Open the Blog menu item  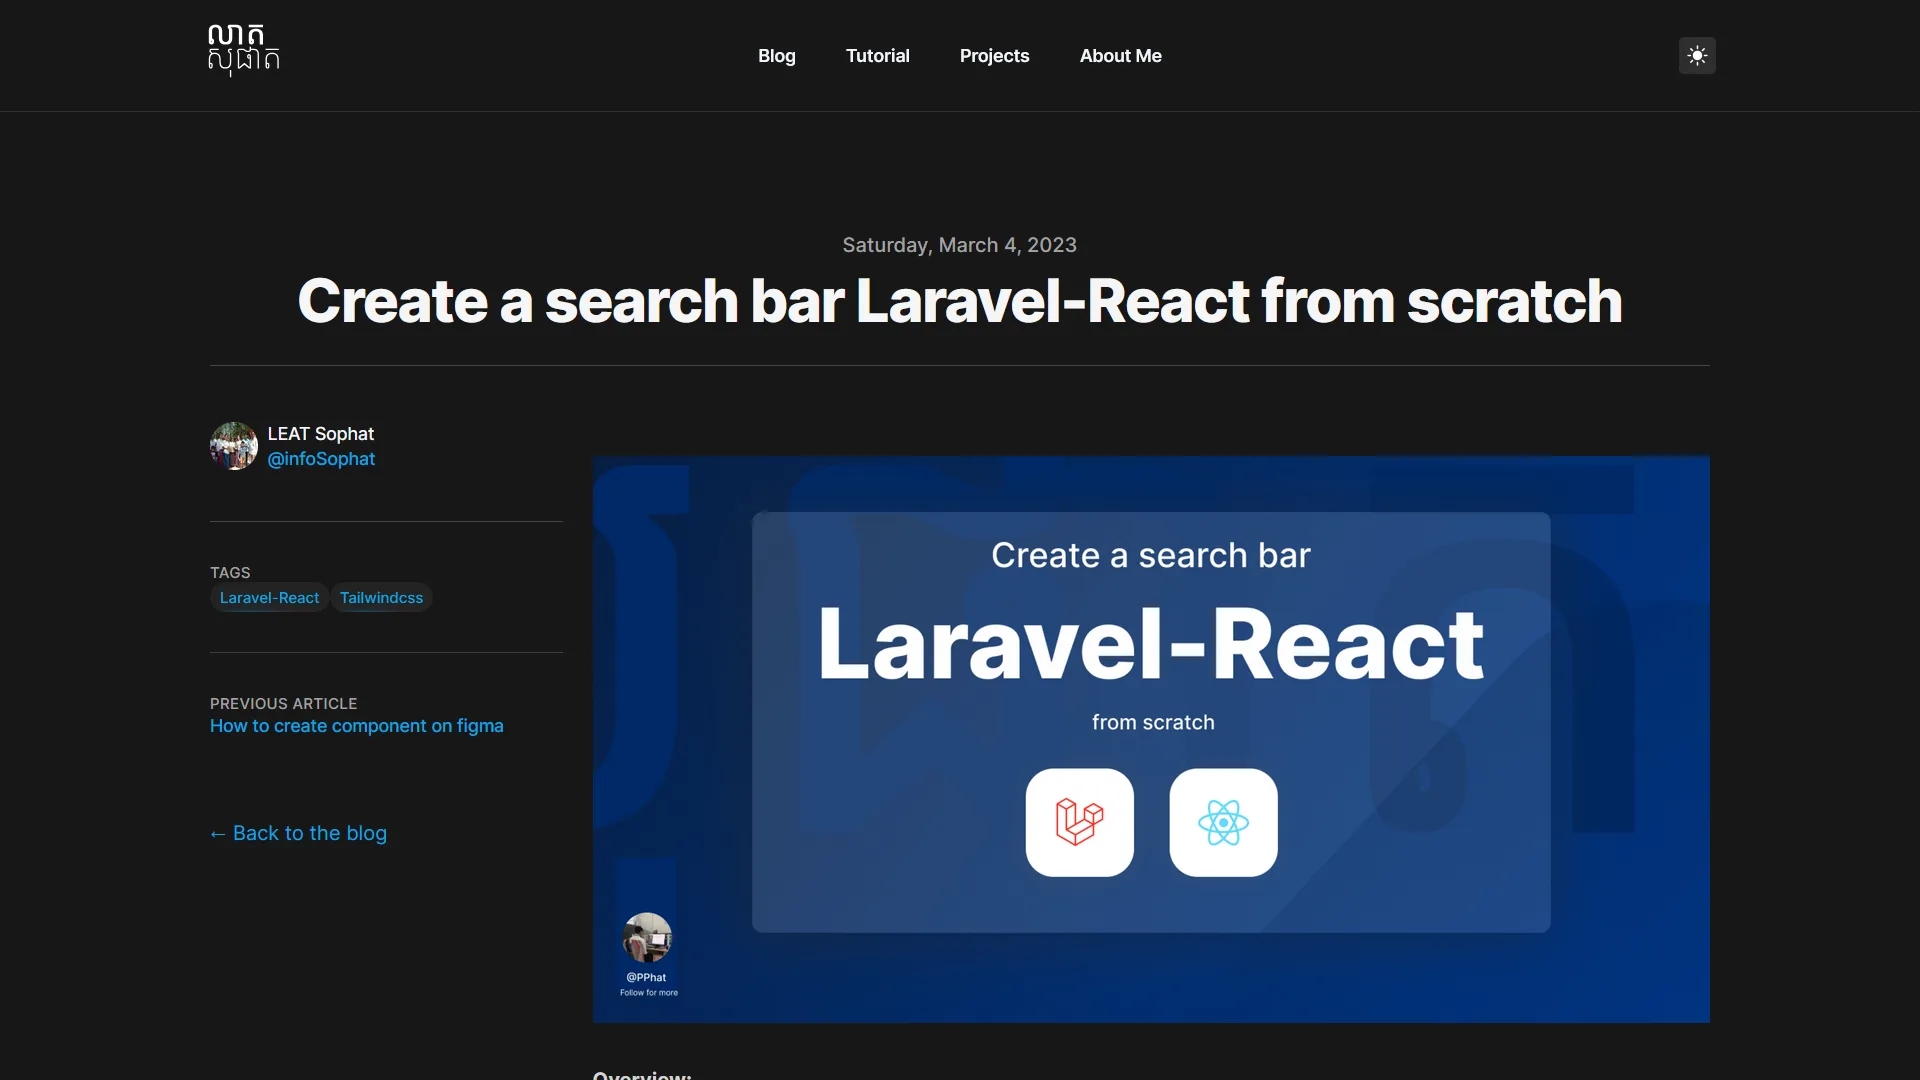(777, 55)
